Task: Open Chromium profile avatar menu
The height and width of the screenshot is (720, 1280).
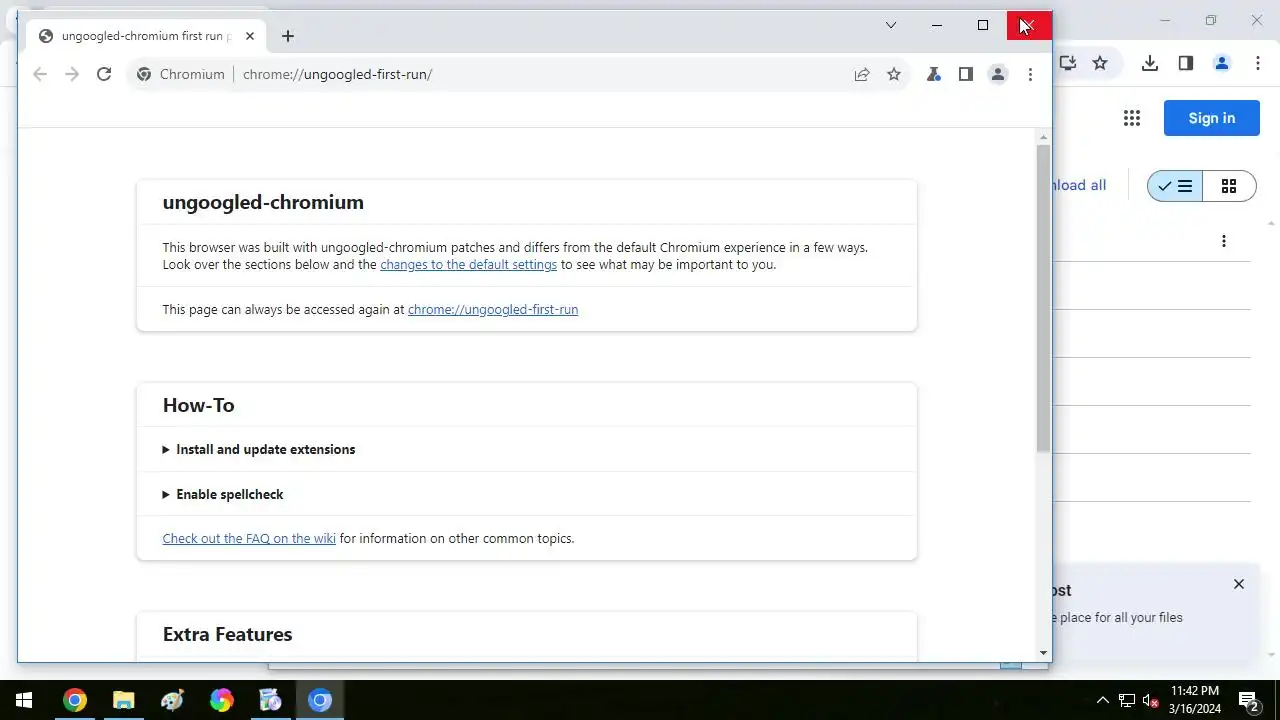Action: (x=998, y=74)
